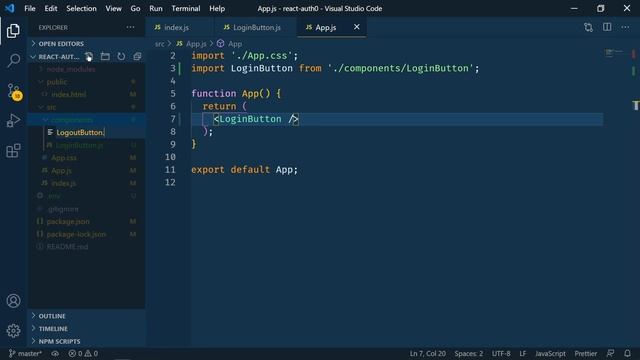
Task: Change LF end of line sequence
Action: tap(522, 353)
